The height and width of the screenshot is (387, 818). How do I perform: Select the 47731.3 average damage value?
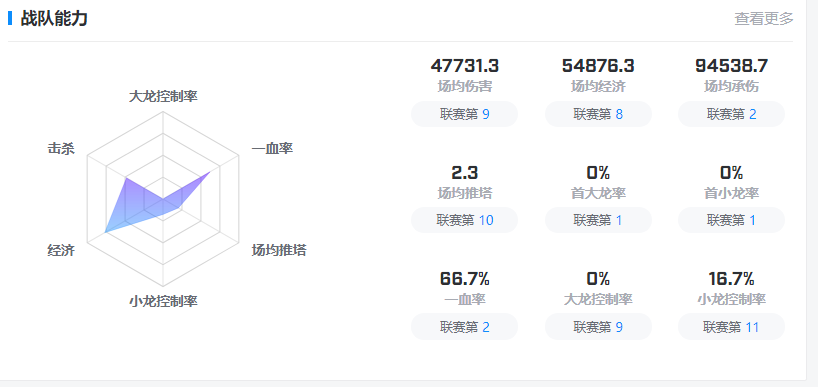[464, 66]
